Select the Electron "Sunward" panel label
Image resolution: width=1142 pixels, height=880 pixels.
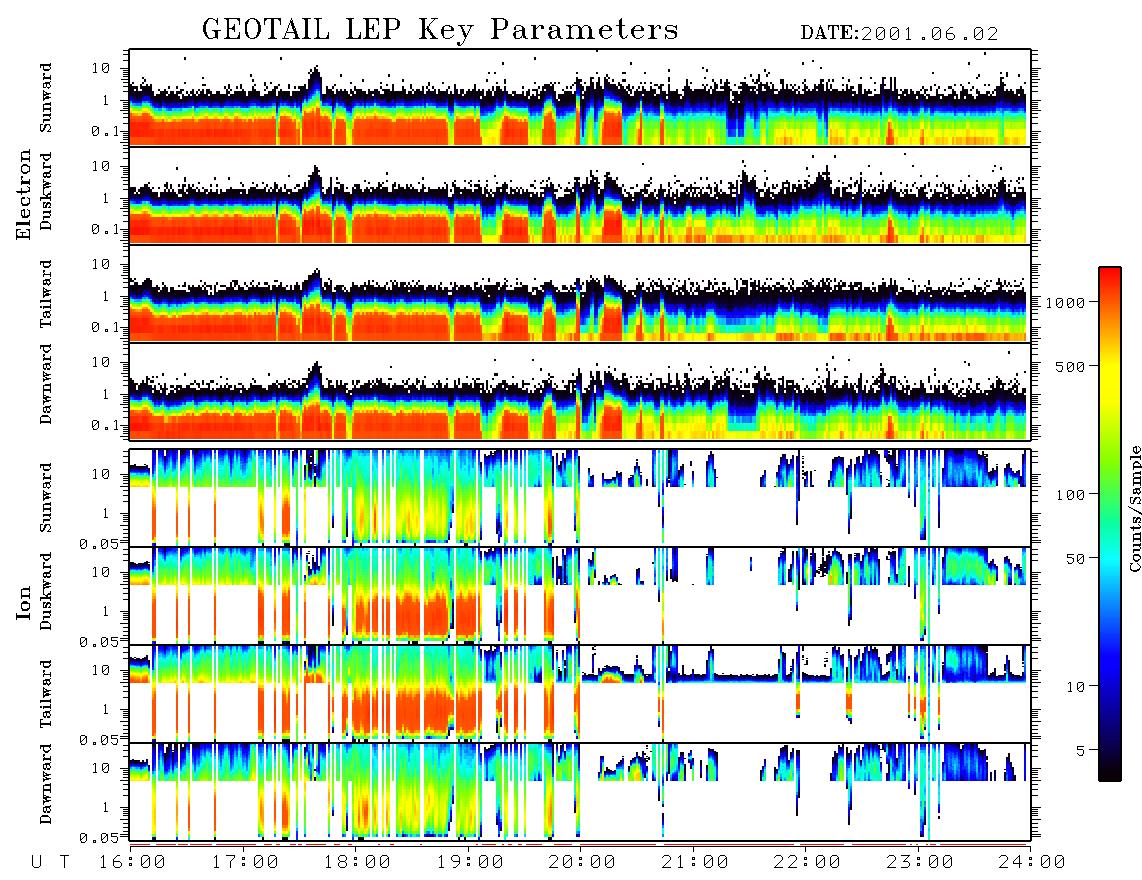click(x=46, y=98)
